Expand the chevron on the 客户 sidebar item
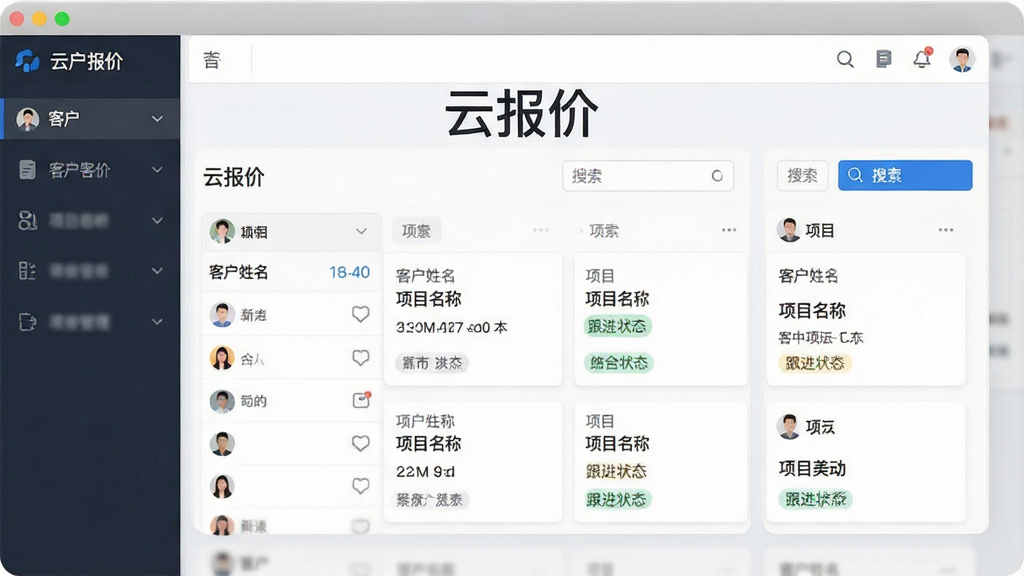This screenshot has height=576, width=1024. [x=157, y=119]
